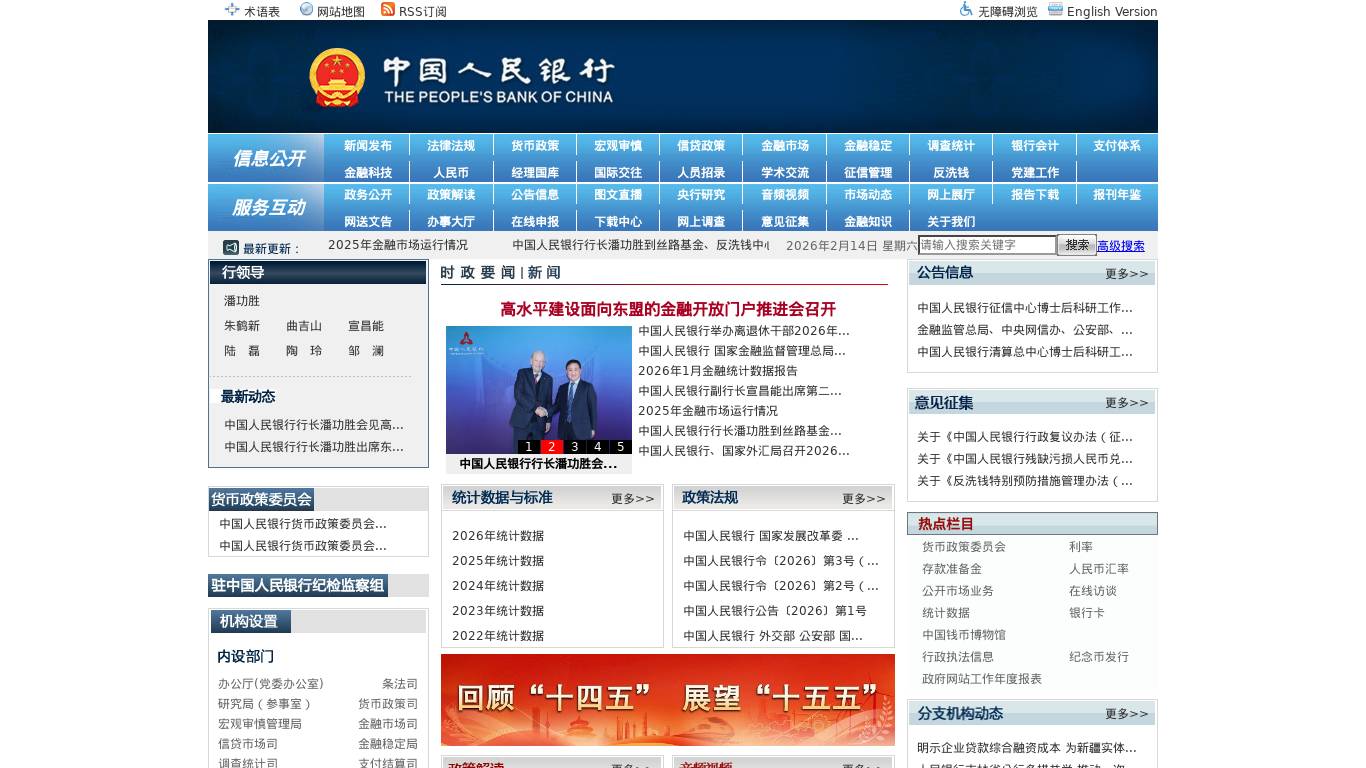1366x768 pixels.
Task: Click the keyboard icon beside English Version
Action: [1054, 9]
